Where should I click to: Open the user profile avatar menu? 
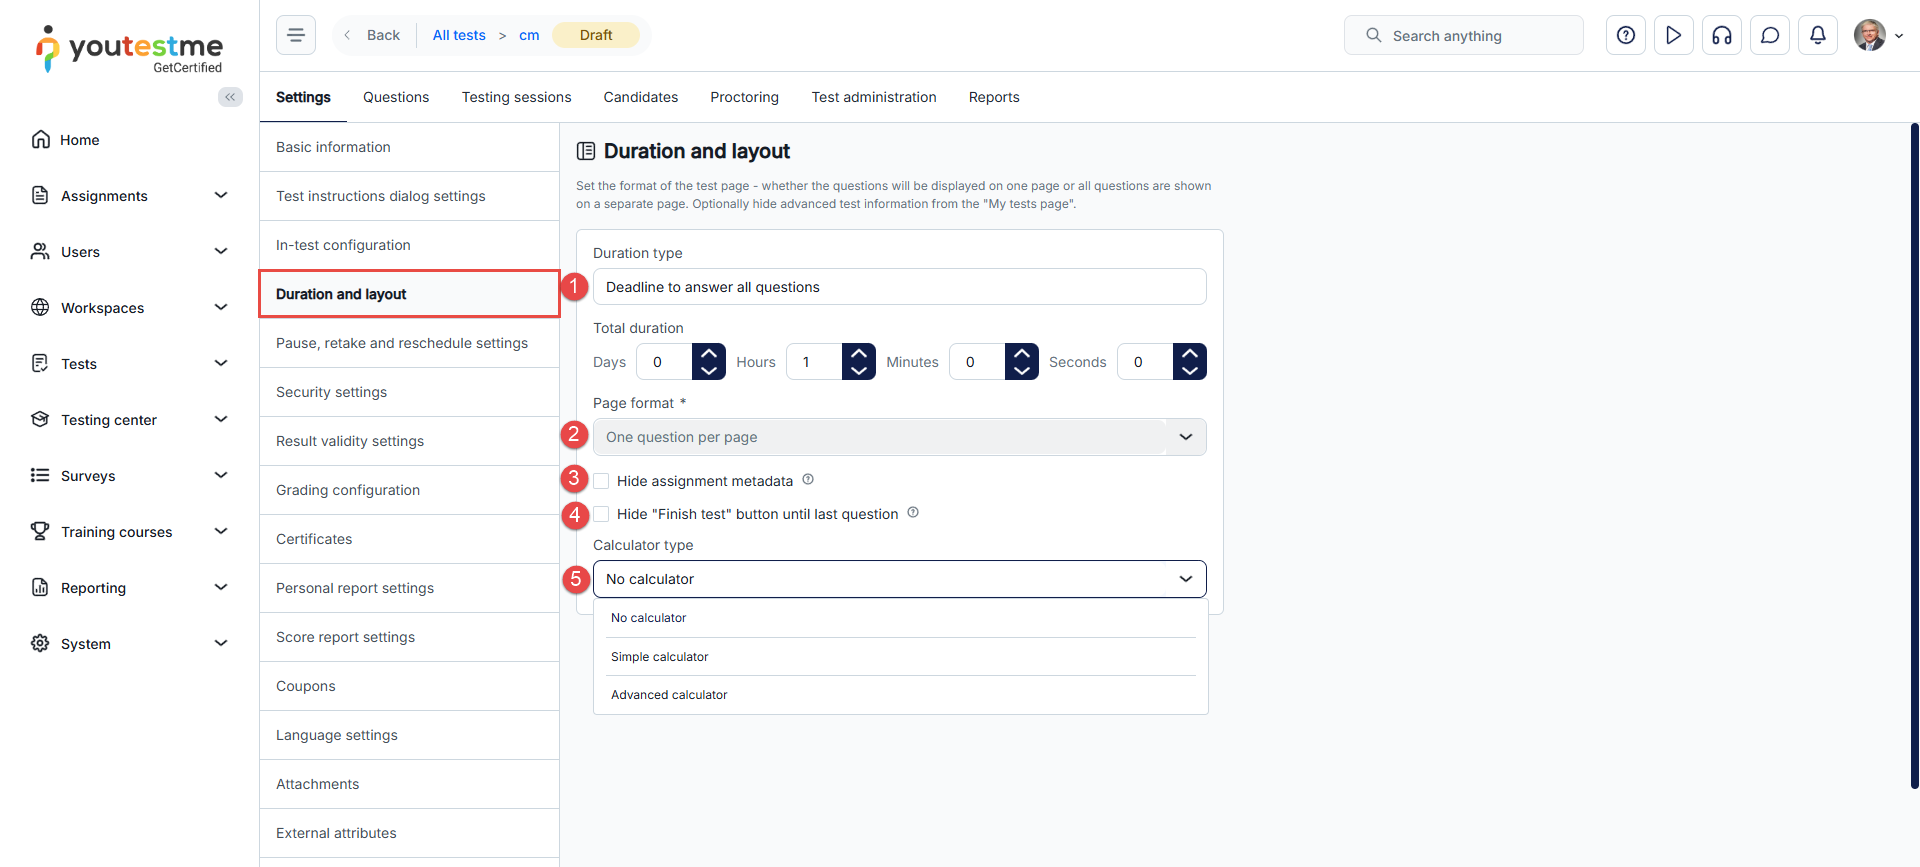pyautogui.click(x=1878, y=35)
